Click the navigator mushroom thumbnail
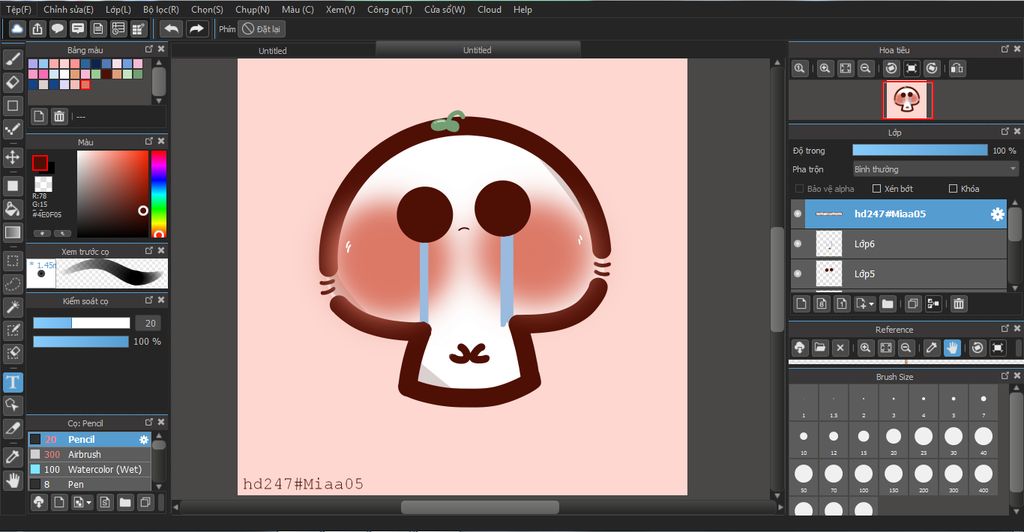1024x532 pixels. tap(908, 101)
